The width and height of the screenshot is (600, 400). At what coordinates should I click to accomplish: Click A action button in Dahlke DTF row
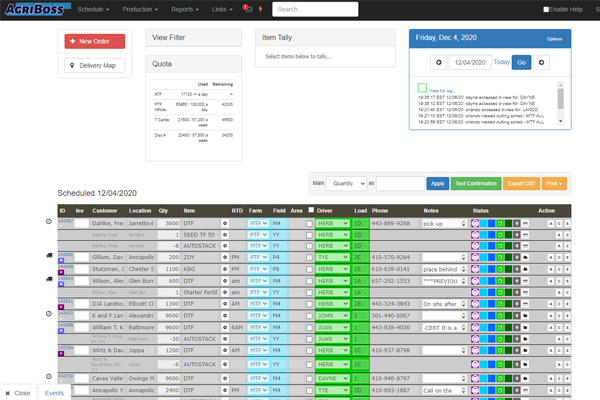[551, 224]
